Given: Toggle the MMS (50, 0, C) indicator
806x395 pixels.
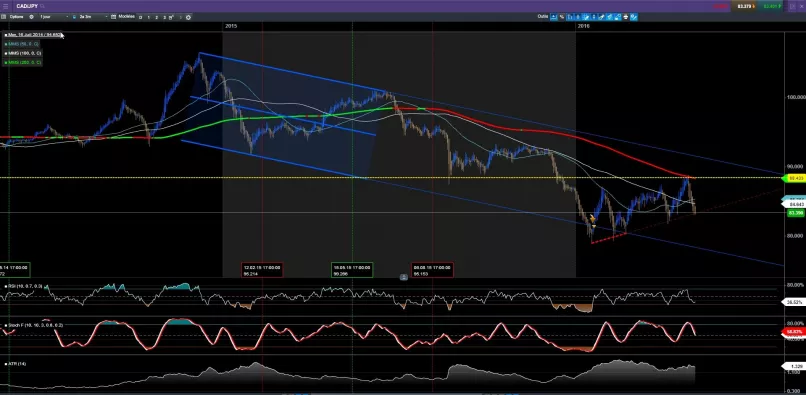Looking at the screenshot, I should coord(22,44).
